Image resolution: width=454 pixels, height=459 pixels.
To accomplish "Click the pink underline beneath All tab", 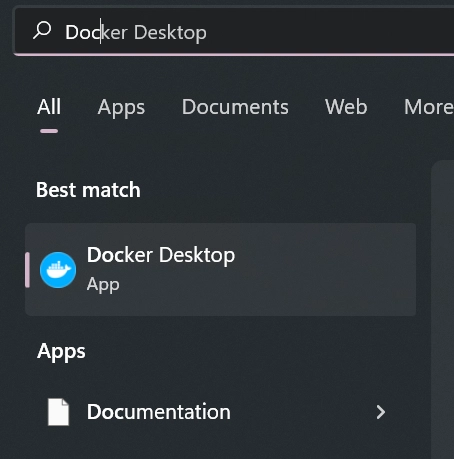I will [49, 131].
